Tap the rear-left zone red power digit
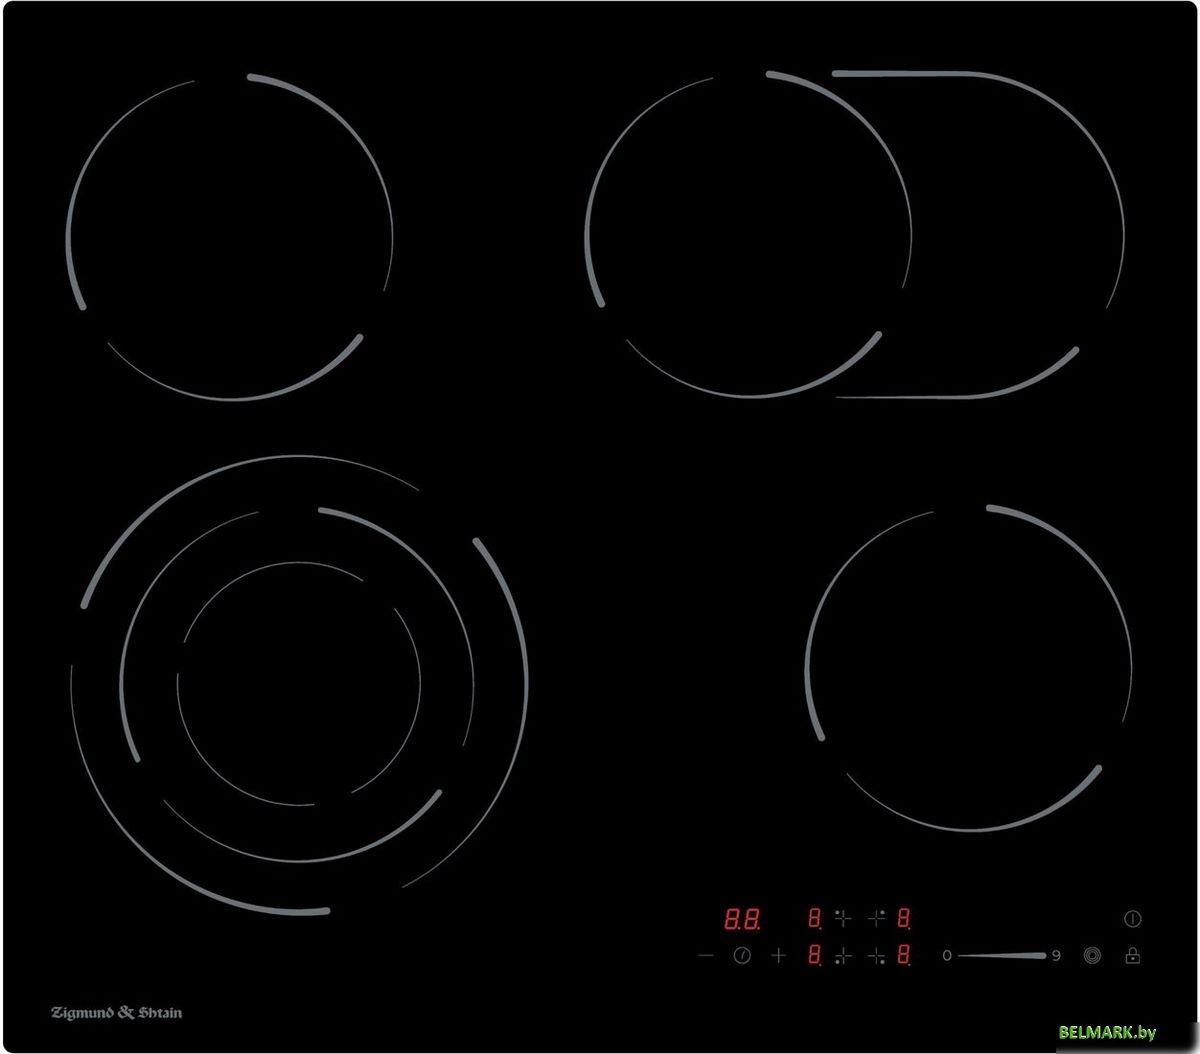Image resolution: width=1200 pixels, height=1054 pixels. pyautogui.click(x=815, y=918)
